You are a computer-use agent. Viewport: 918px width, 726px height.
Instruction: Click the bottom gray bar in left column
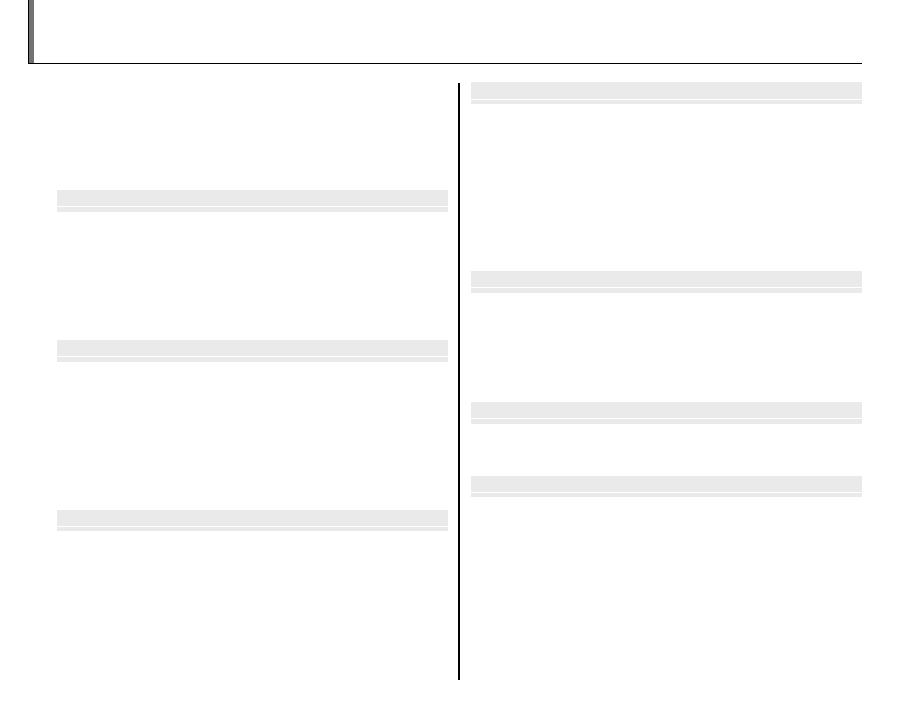[x=252, y=519]
